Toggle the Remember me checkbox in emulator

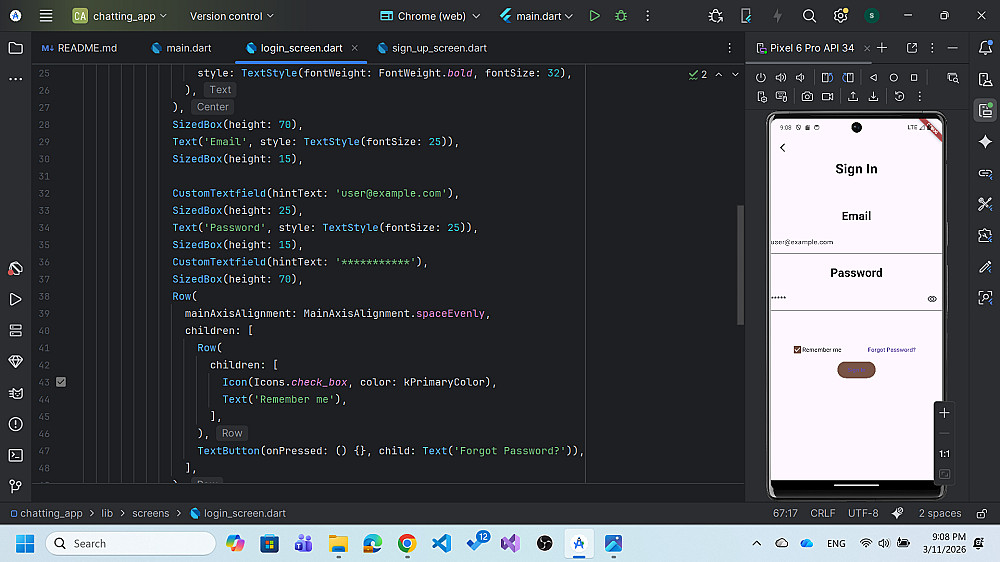tap(797, 350)
